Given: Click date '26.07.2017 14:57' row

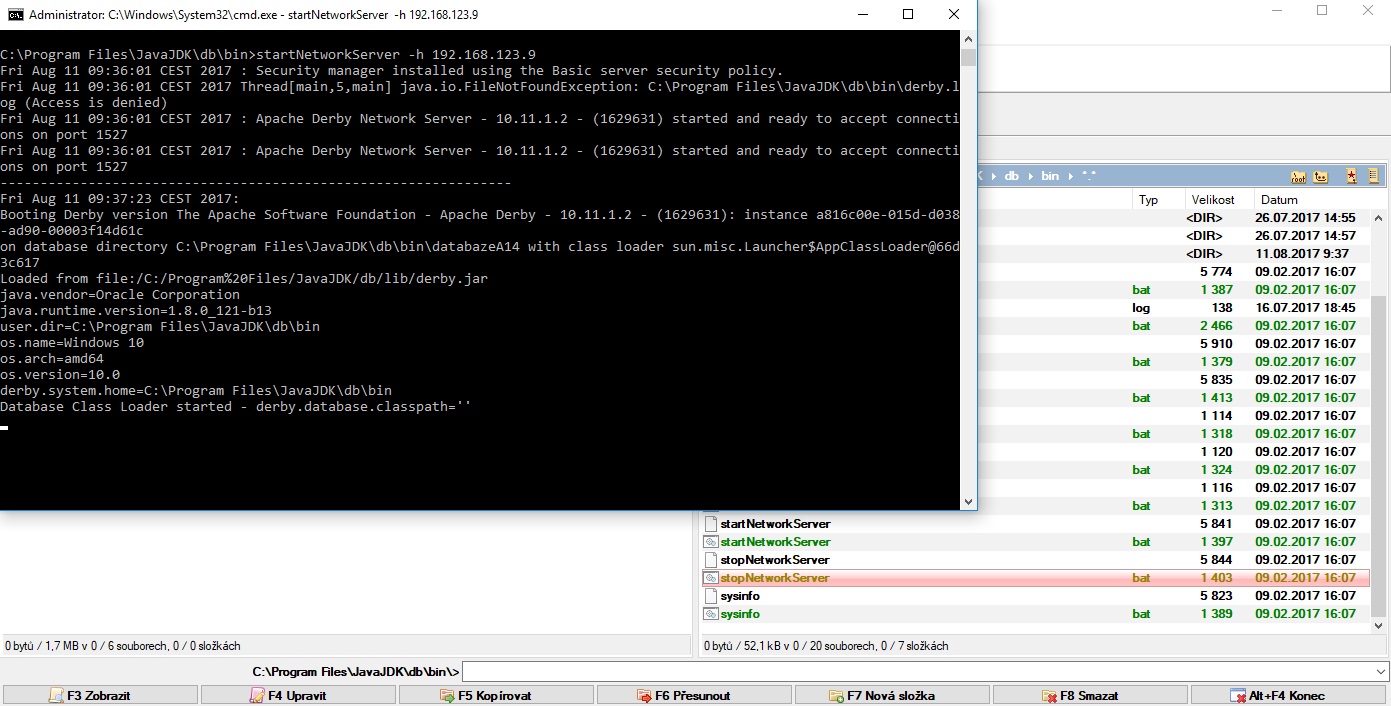Looking at the screenshot, I should click(1305, 236).
